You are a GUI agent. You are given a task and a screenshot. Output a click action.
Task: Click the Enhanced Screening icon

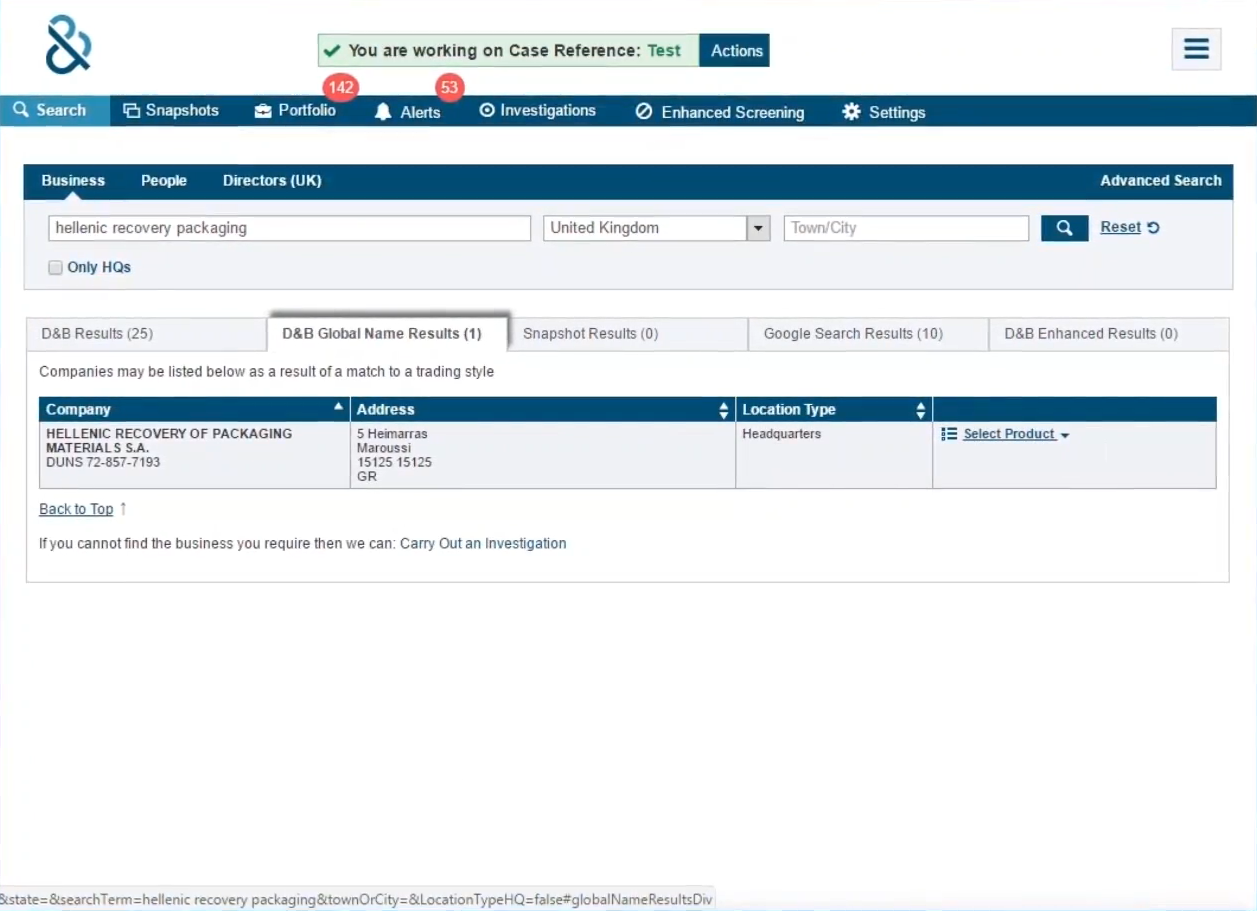(645, 112)
